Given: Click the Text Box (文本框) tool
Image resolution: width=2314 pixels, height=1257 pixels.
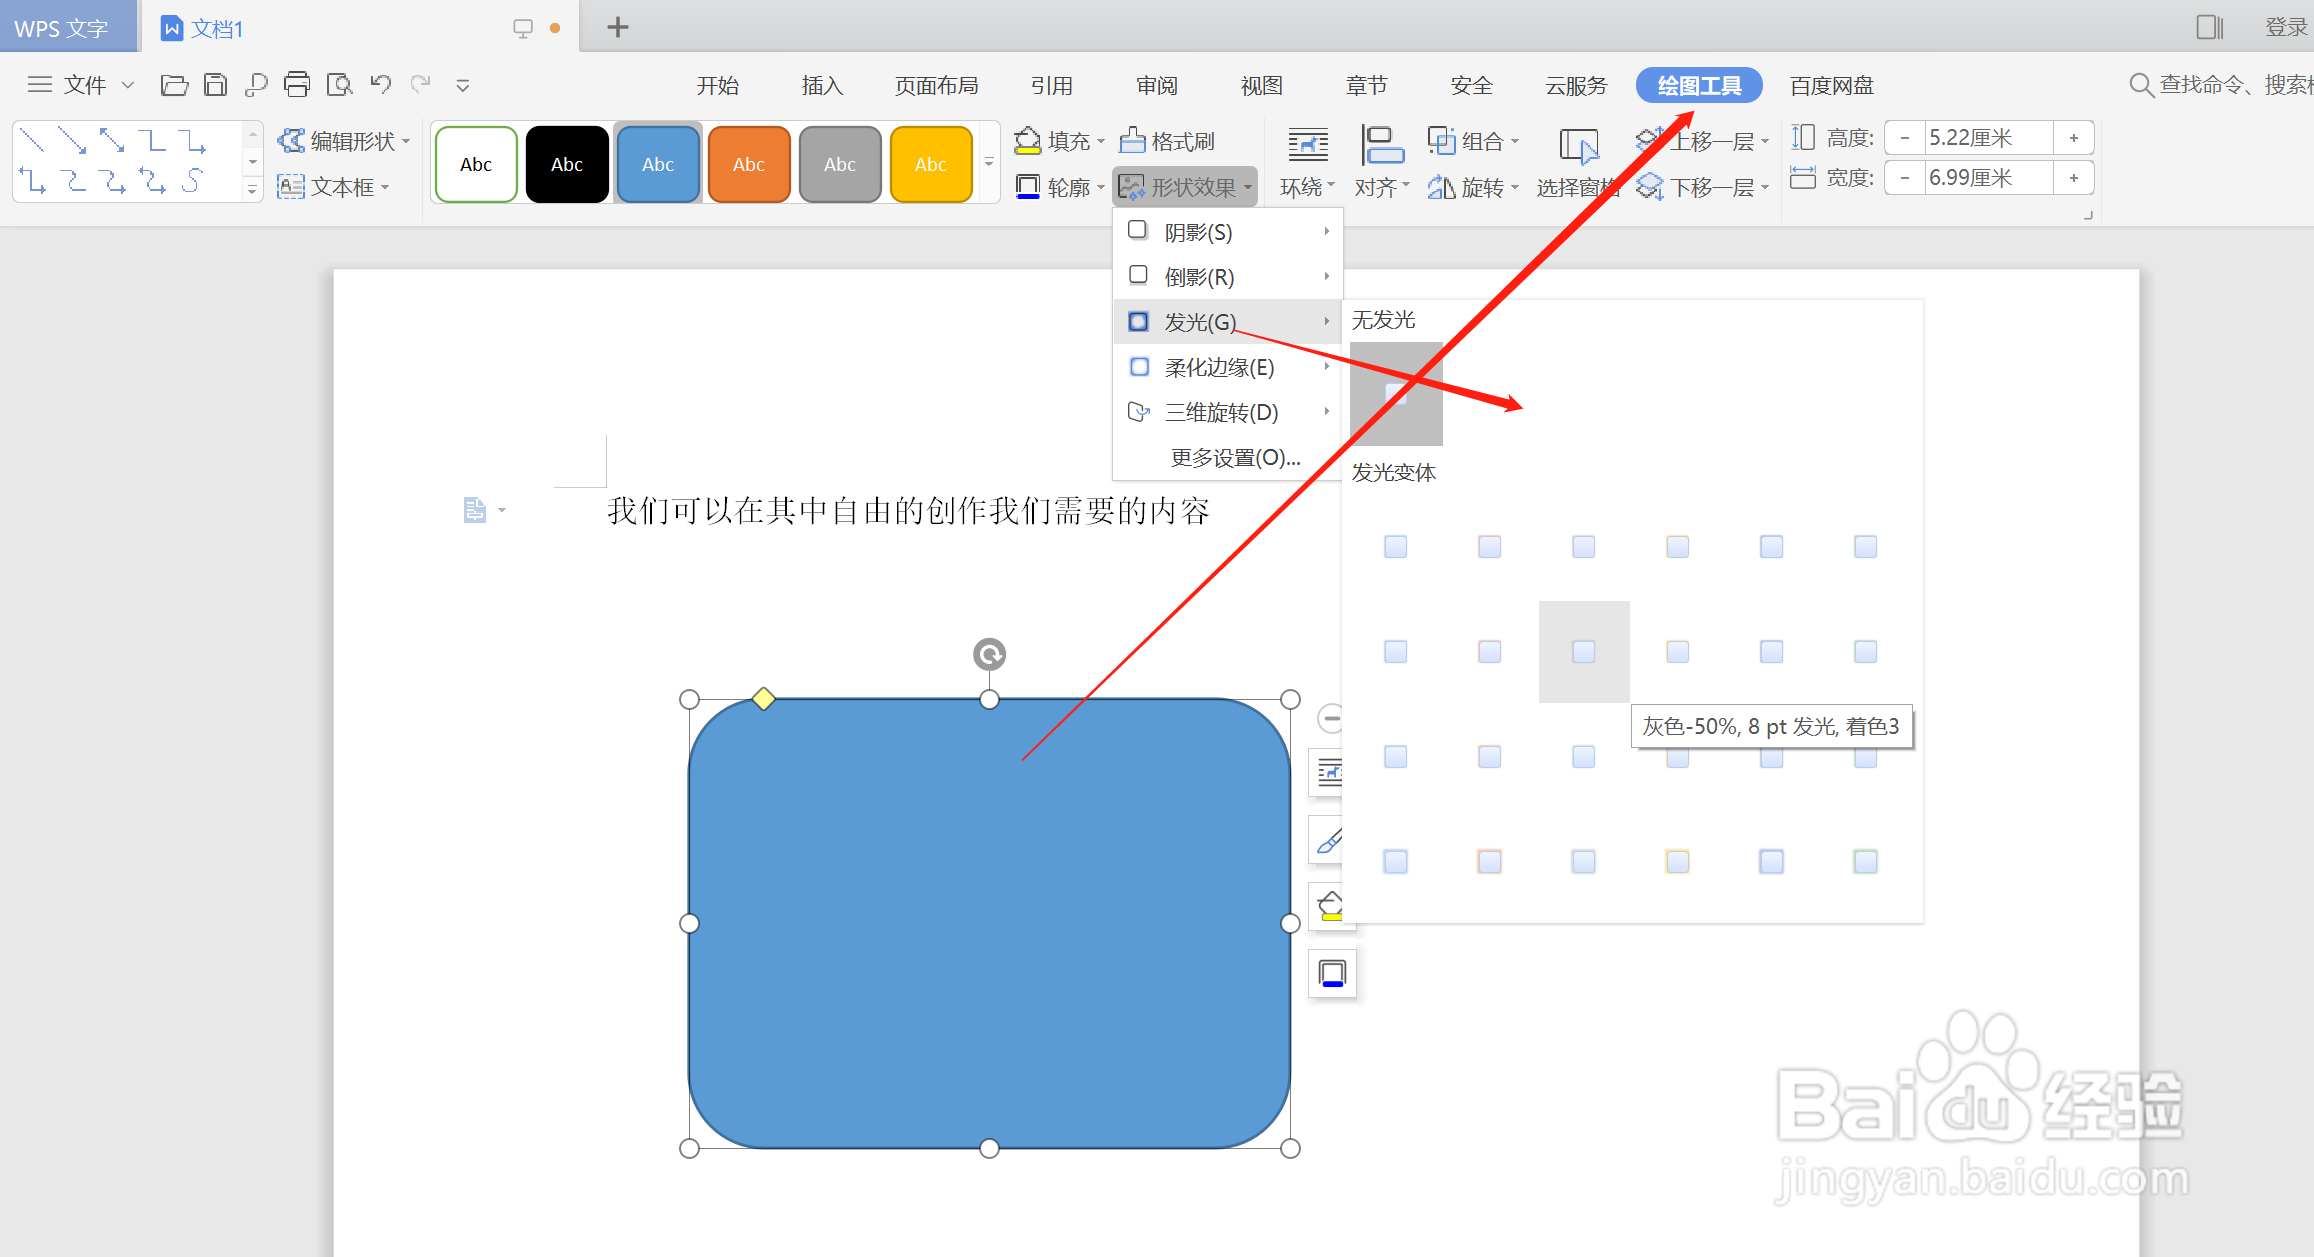Looking at the screenshot, I should pos(332,187).
